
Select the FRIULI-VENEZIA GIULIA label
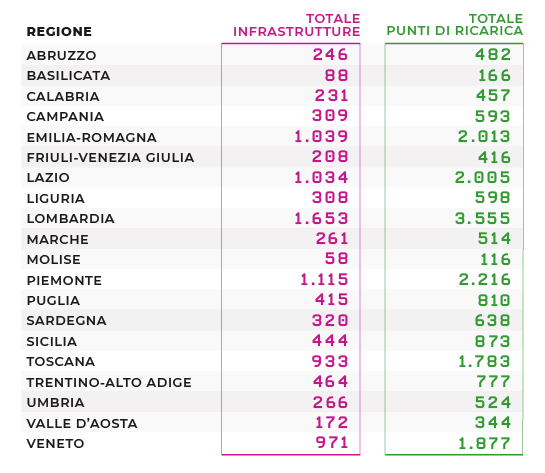coord(110,157)
